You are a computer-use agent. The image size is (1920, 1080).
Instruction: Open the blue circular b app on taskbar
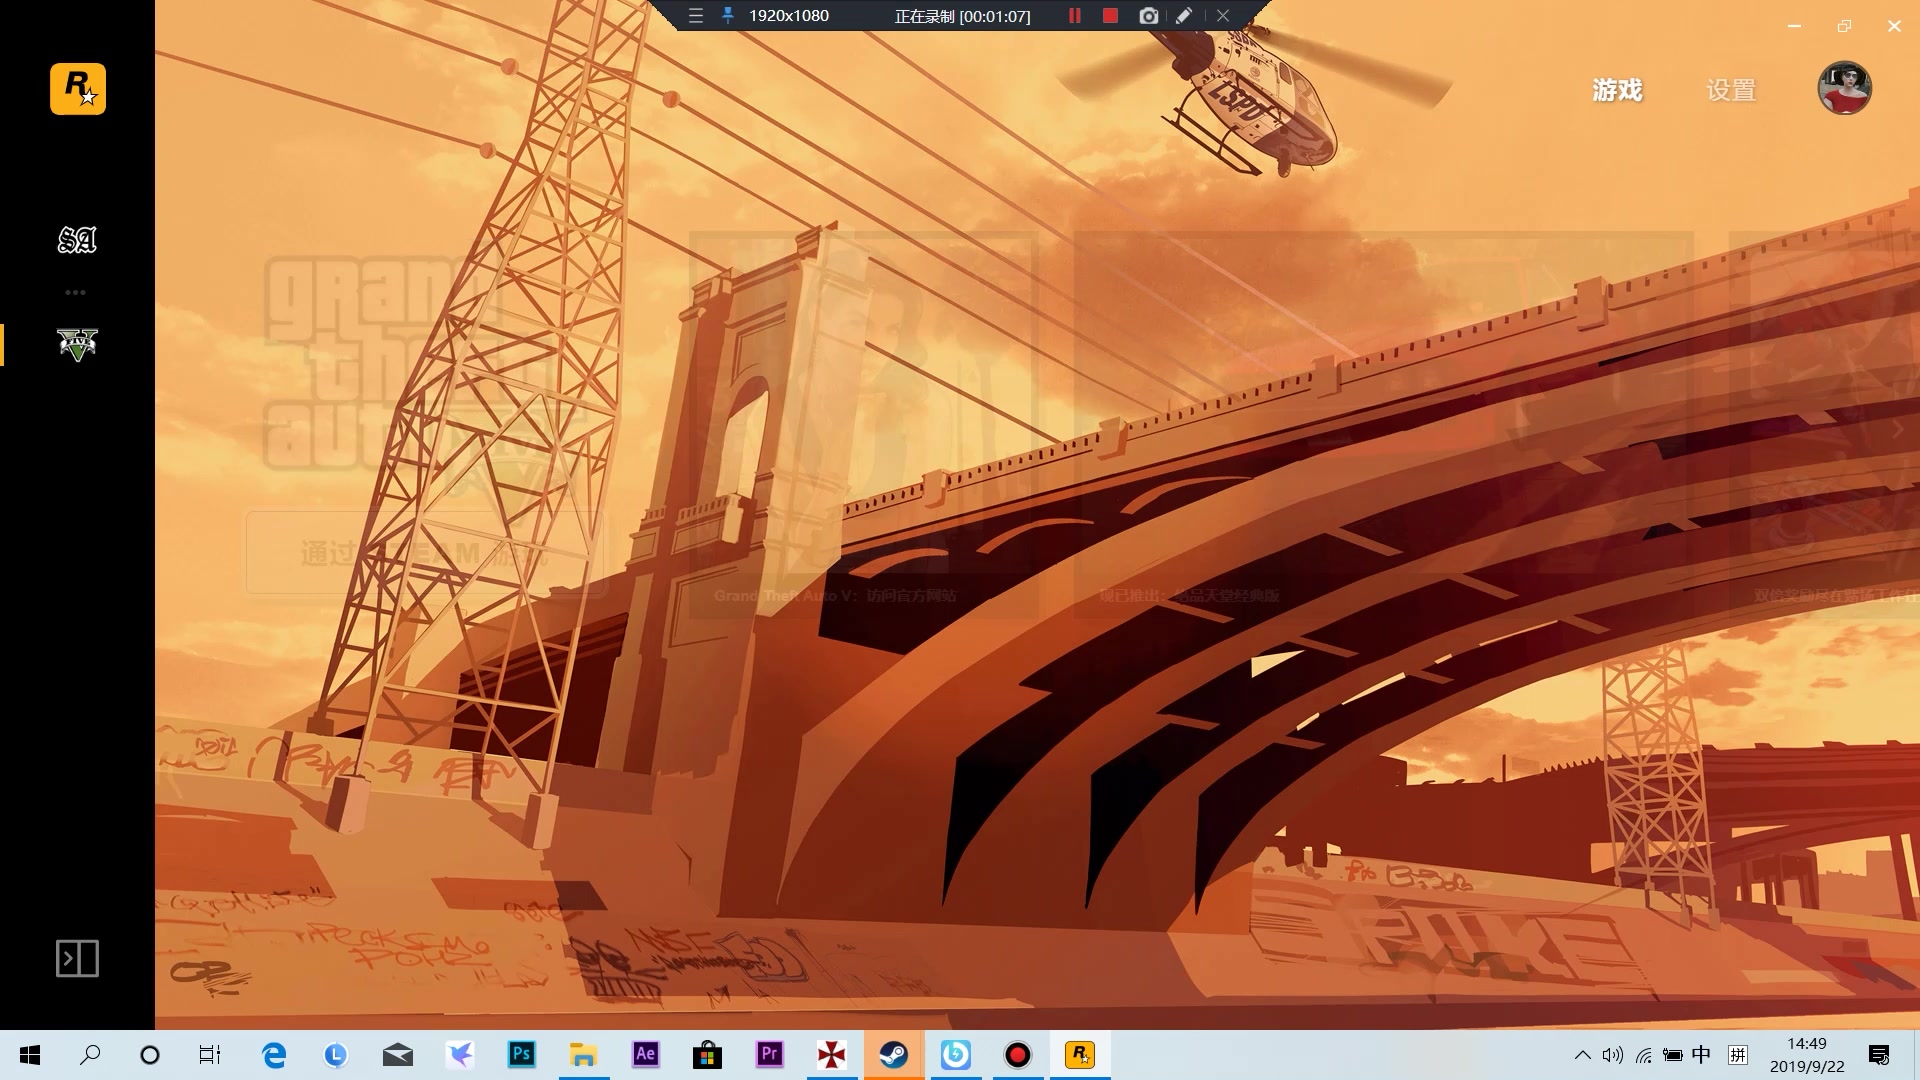point(956,1055)
